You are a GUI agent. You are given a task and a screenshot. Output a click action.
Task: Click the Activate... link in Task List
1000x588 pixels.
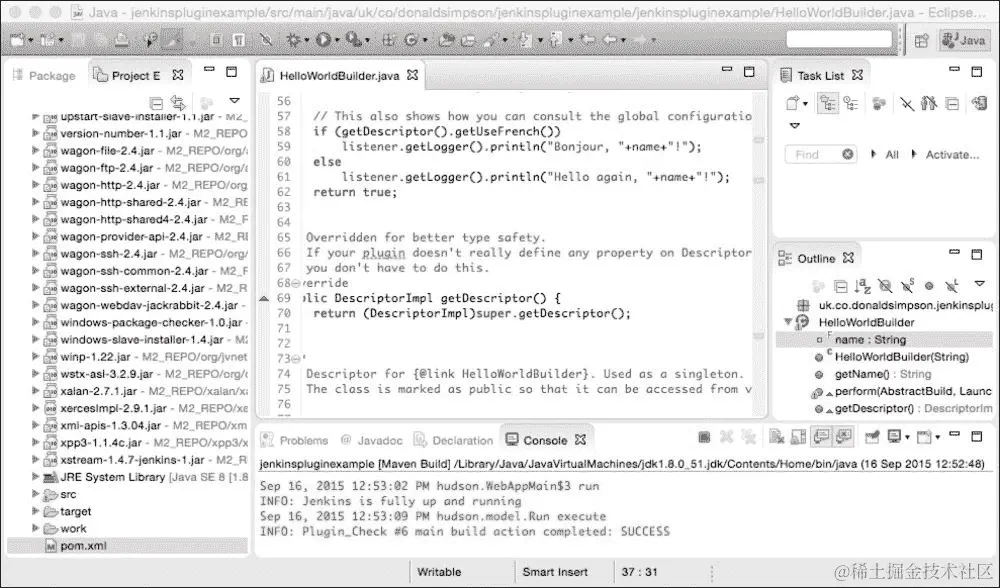point(952,154)
